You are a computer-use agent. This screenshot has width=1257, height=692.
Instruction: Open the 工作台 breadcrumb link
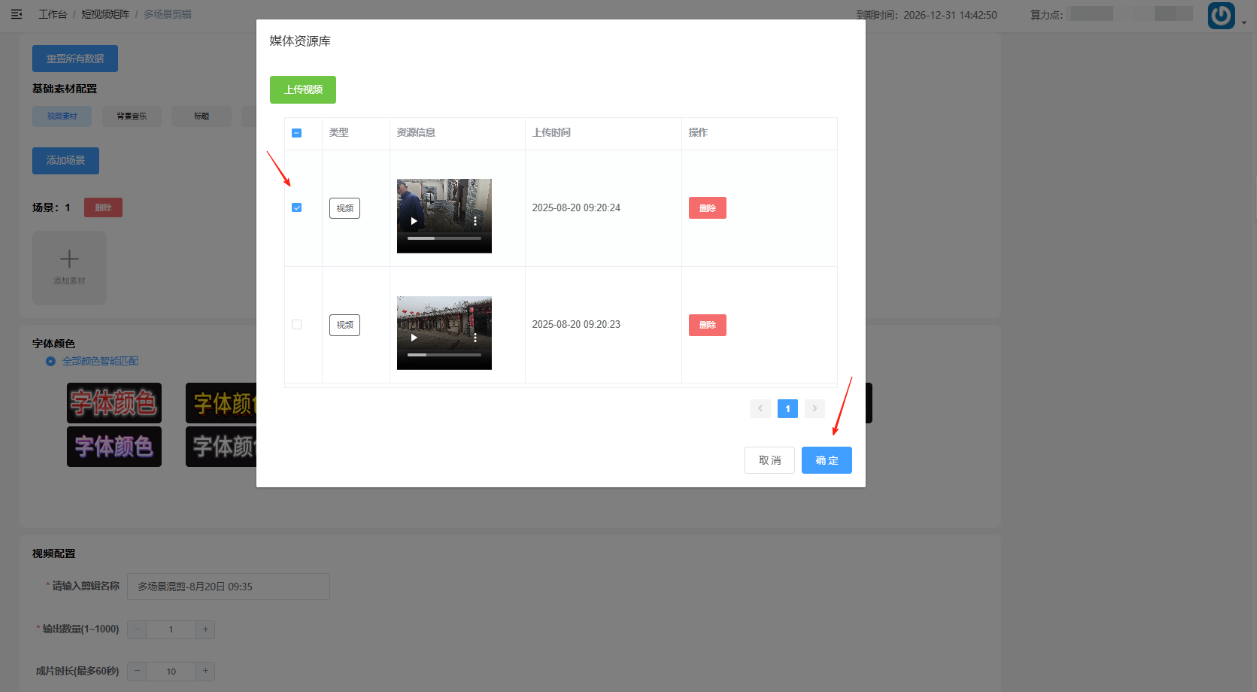pos(54,15)
